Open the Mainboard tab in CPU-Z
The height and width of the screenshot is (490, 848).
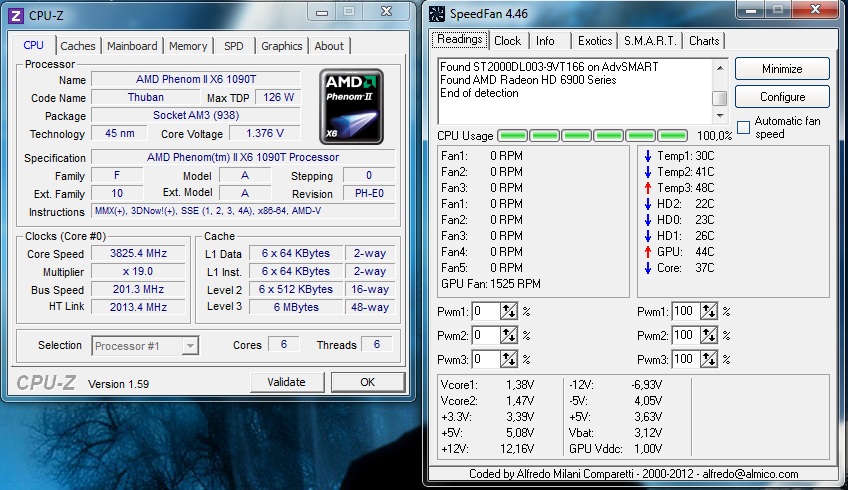132,46
